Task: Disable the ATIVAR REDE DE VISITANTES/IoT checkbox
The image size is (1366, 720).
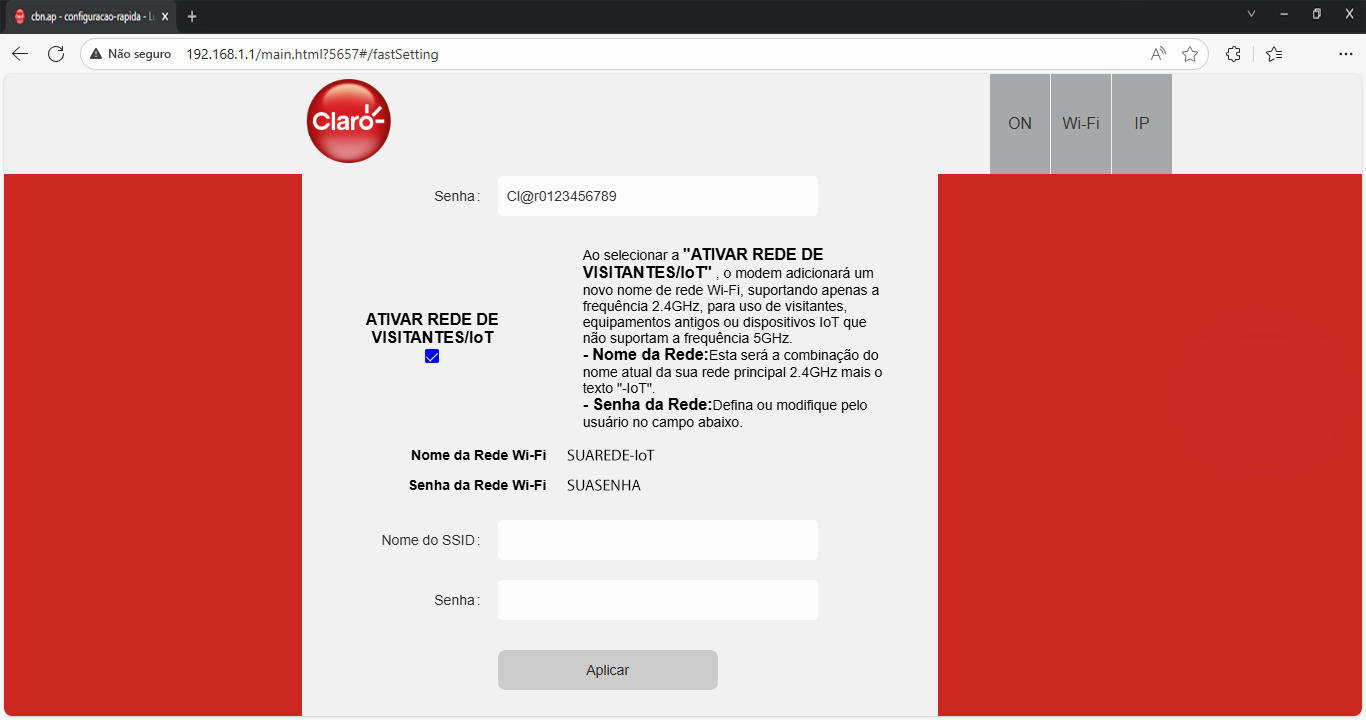Action: 432,357
